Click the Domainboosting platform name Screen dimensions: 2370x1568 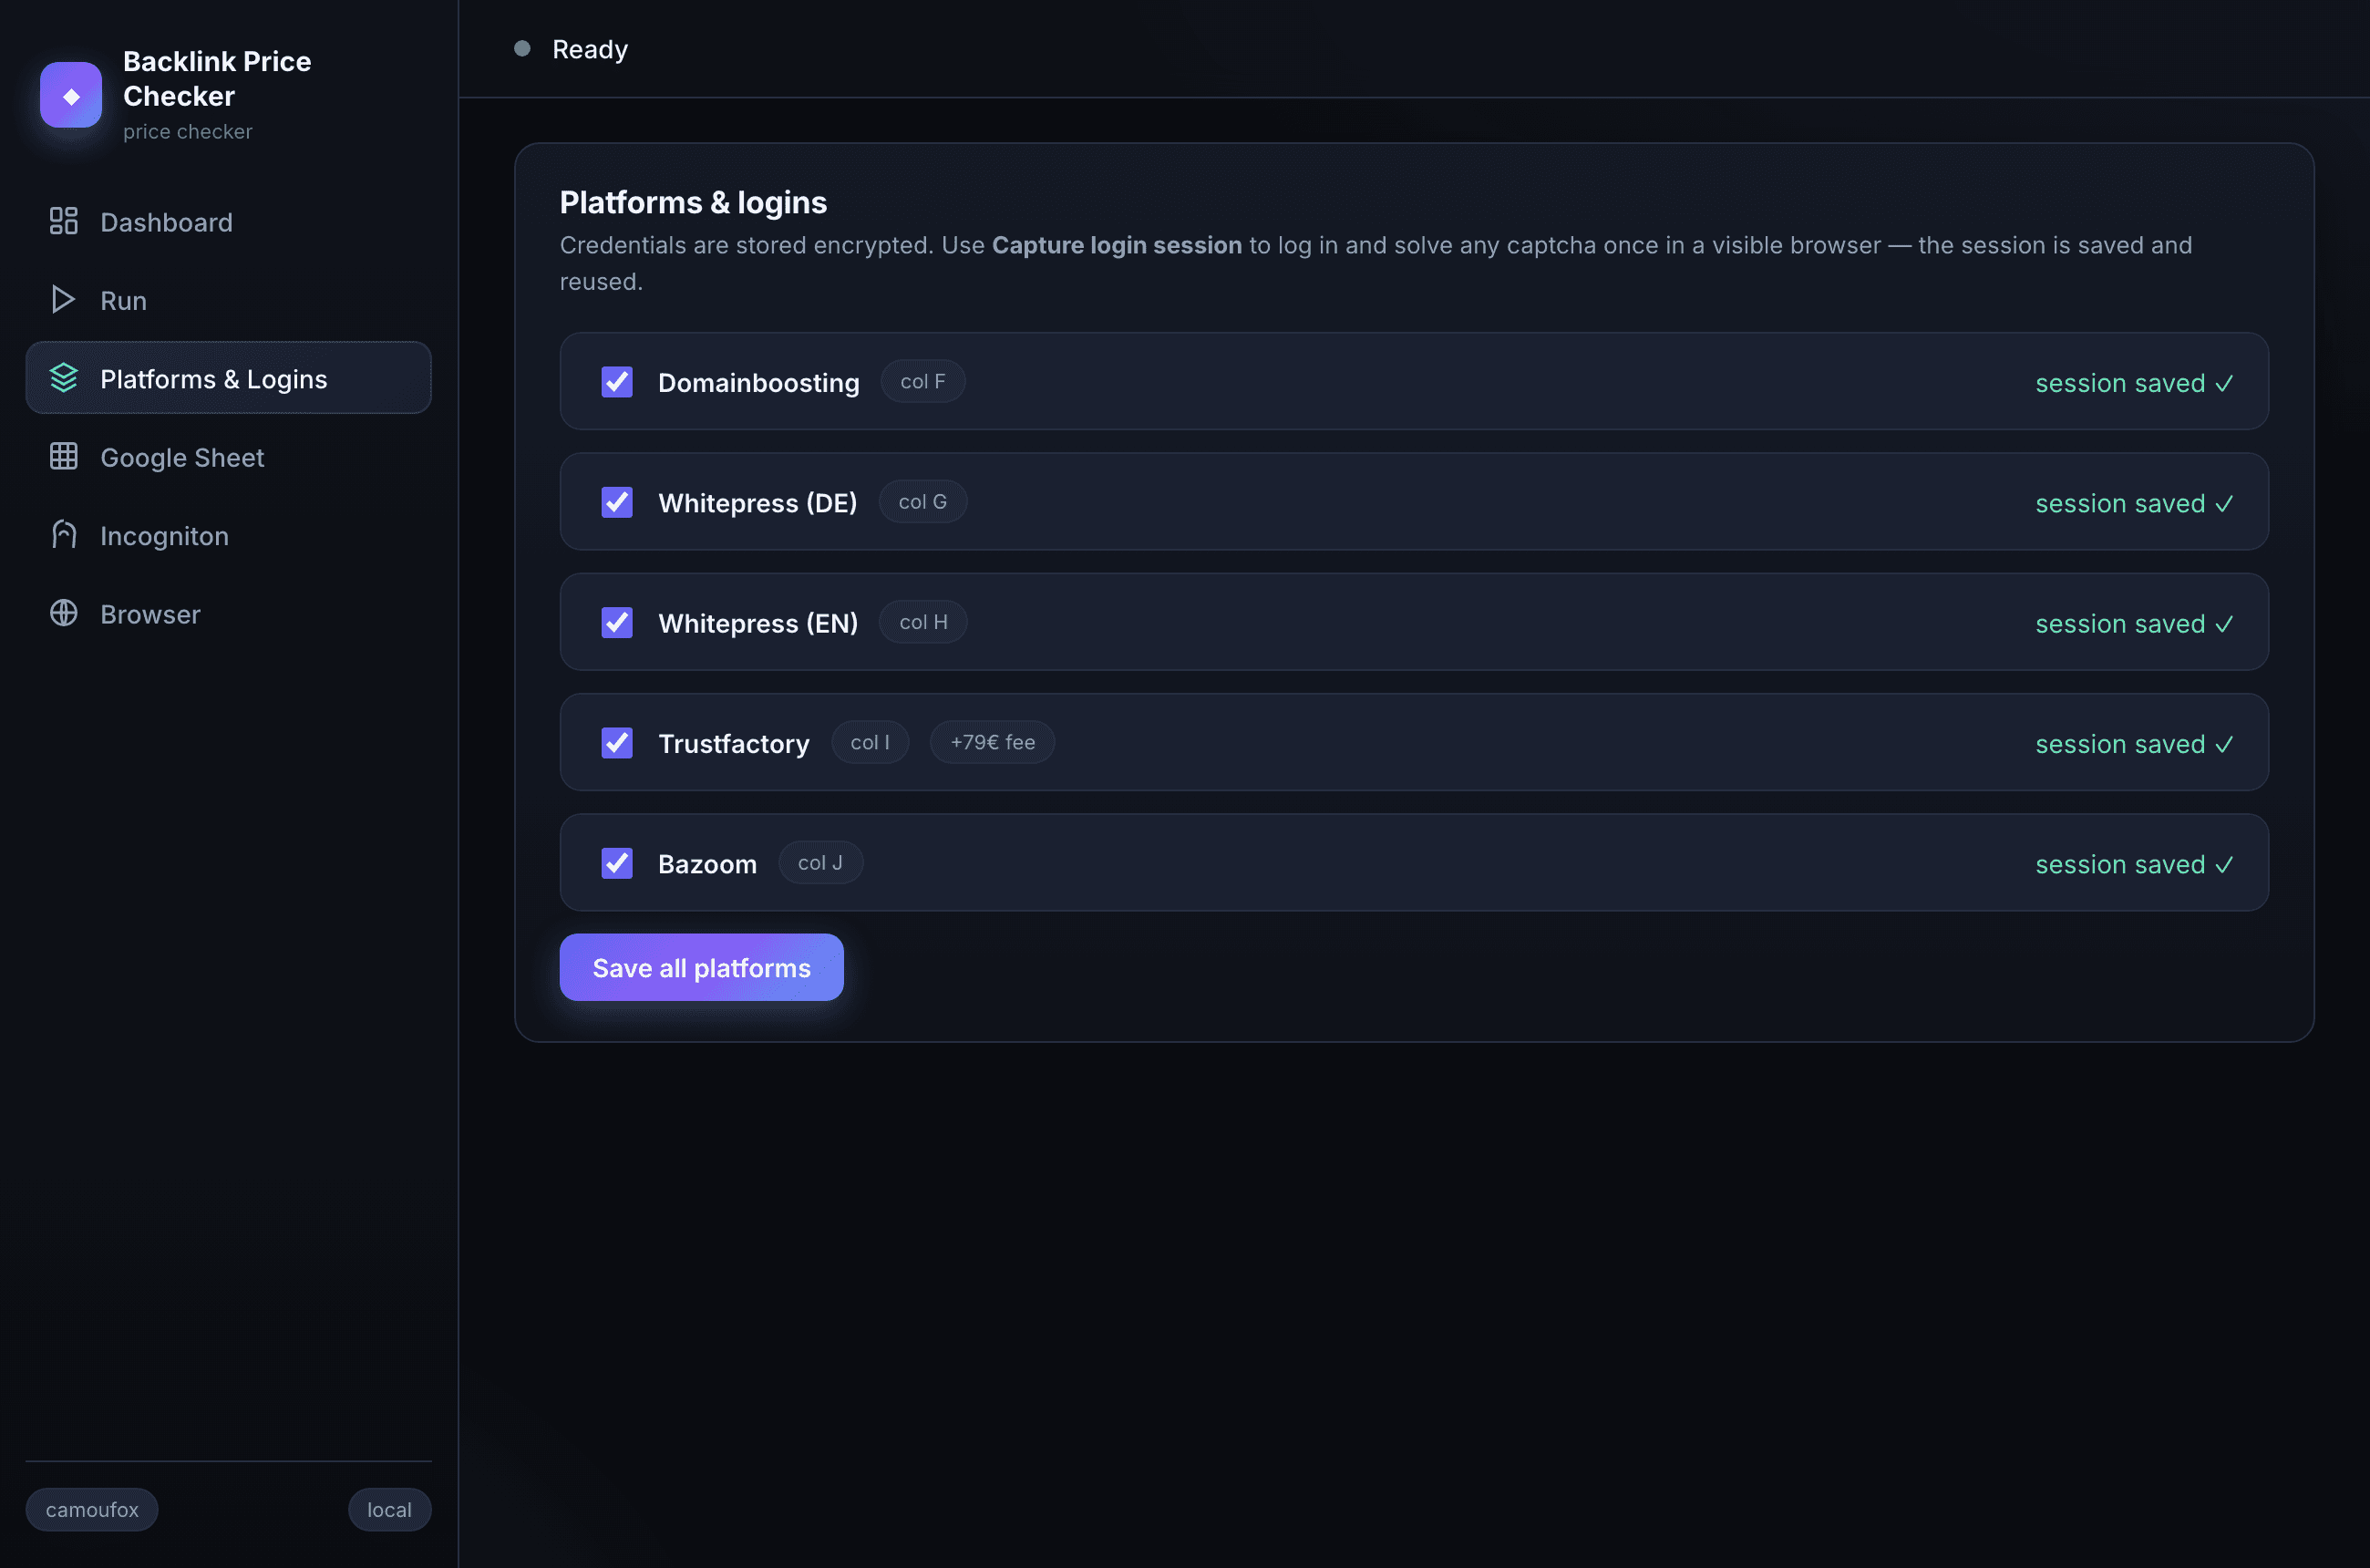pos(758,383)
